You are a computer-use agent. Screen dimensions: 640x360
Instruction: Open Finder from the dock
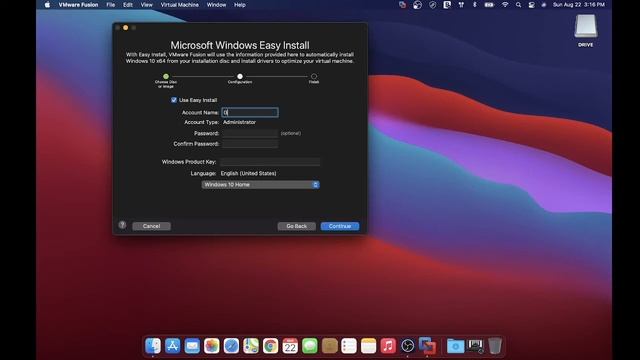click(x=153, y=346)
